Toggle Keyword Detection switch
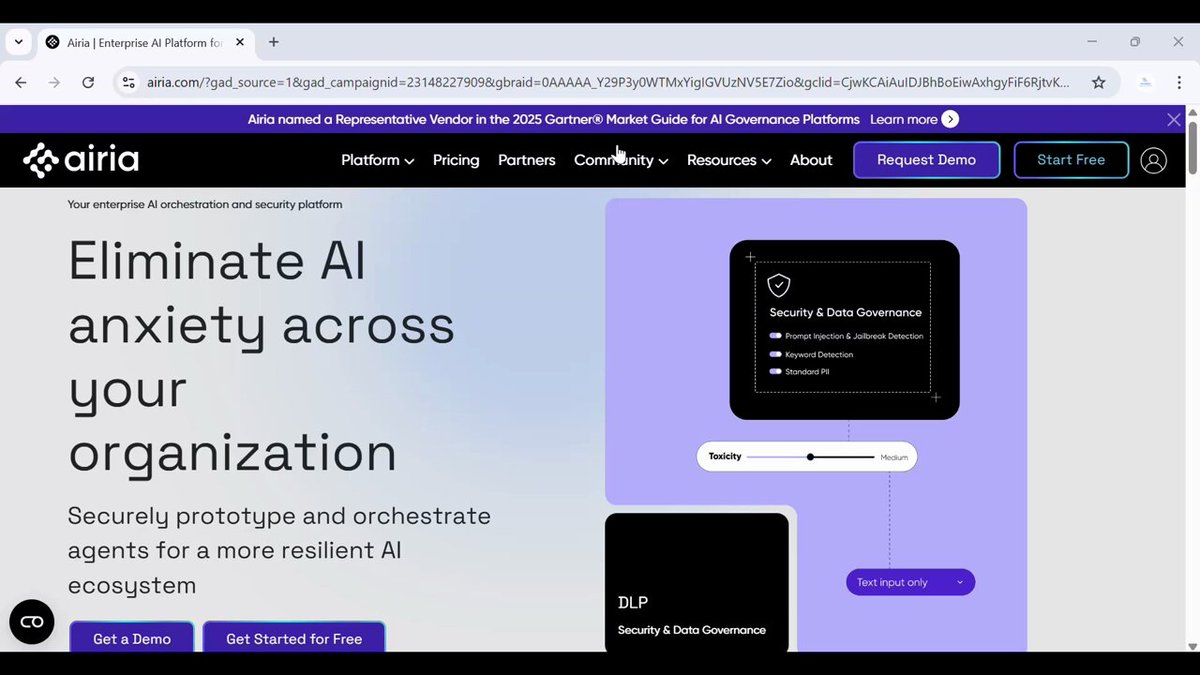The height and width of the screenshot is (675, 1200). click(775, 354)
